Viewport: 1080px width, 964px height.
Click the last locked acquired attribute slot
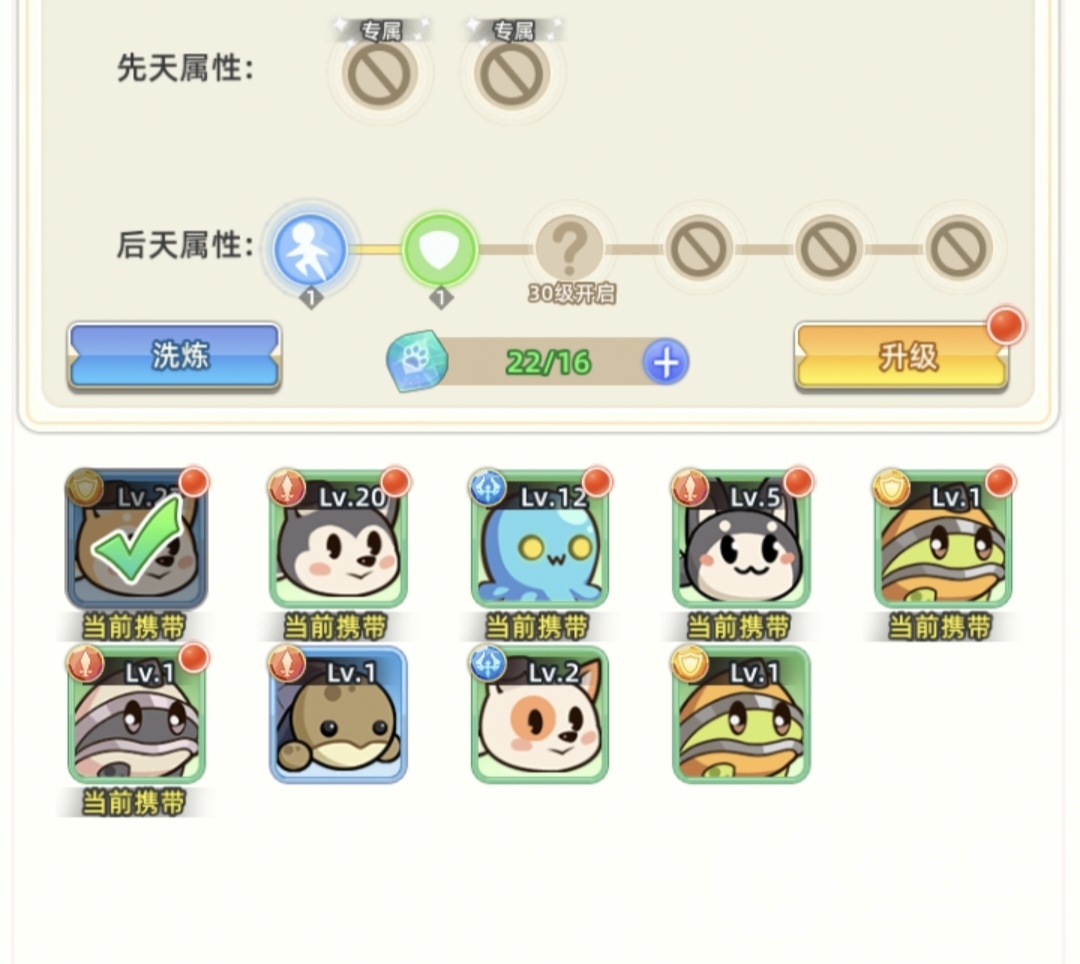pyautogui.click(x=959, y=248)
